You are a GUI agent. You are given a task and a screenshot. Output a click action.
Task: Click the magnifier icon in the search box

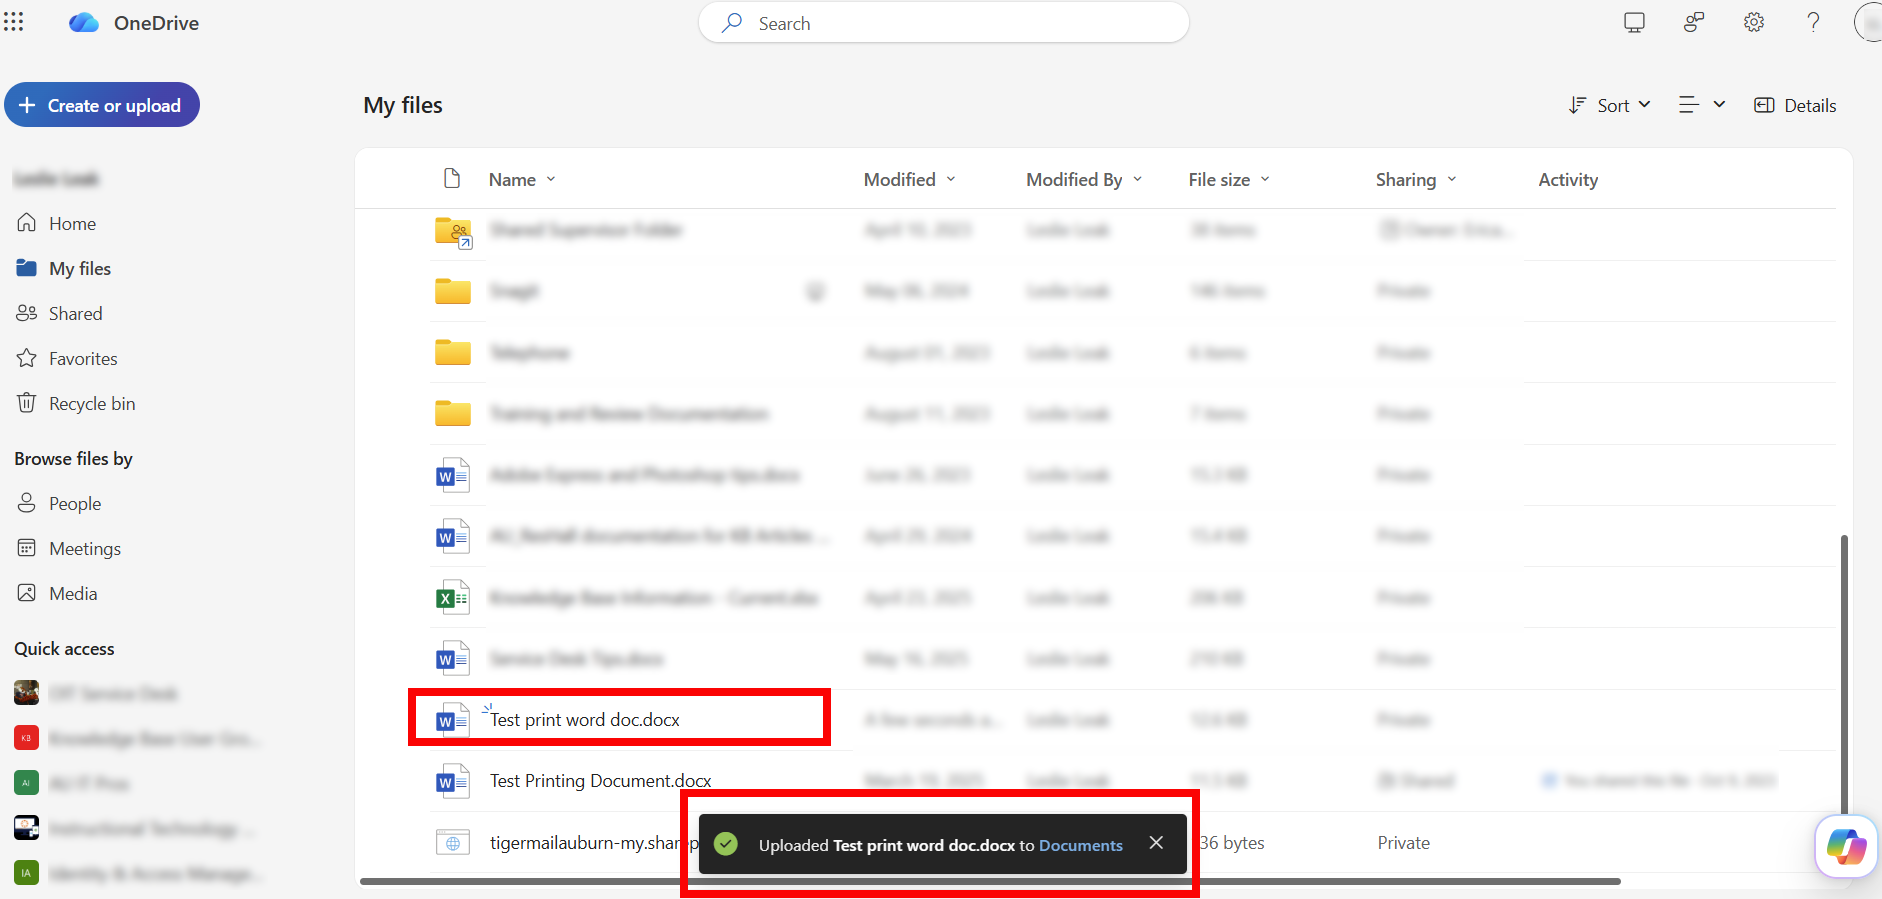(732, 22)
